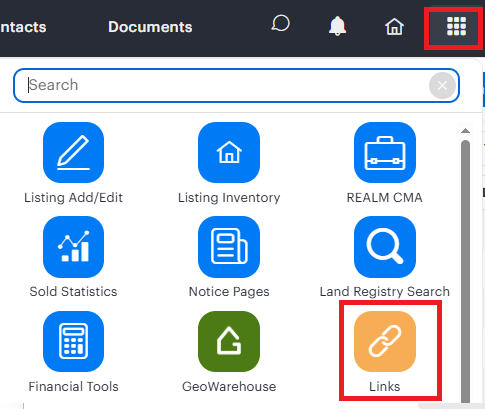Open the orange Links chain icon

[385, 341]
